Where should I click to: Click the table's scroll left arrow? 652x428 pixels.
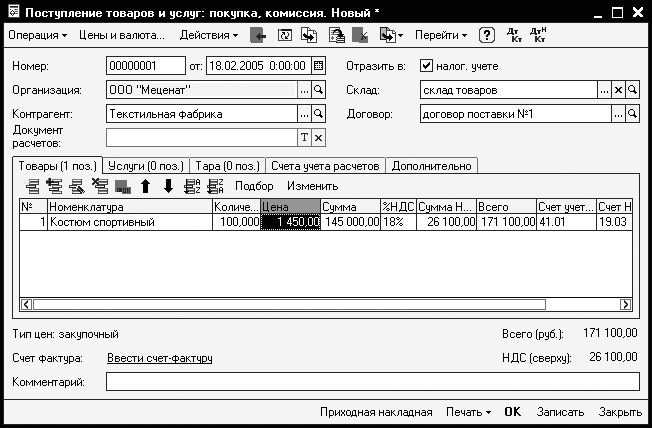[27, 304]
